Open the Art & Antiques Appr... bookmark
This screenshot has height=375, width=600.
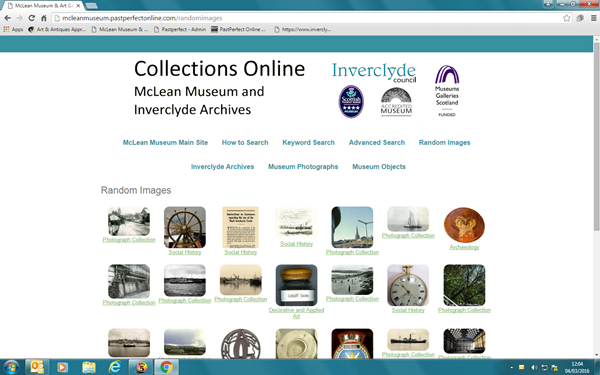57,29
